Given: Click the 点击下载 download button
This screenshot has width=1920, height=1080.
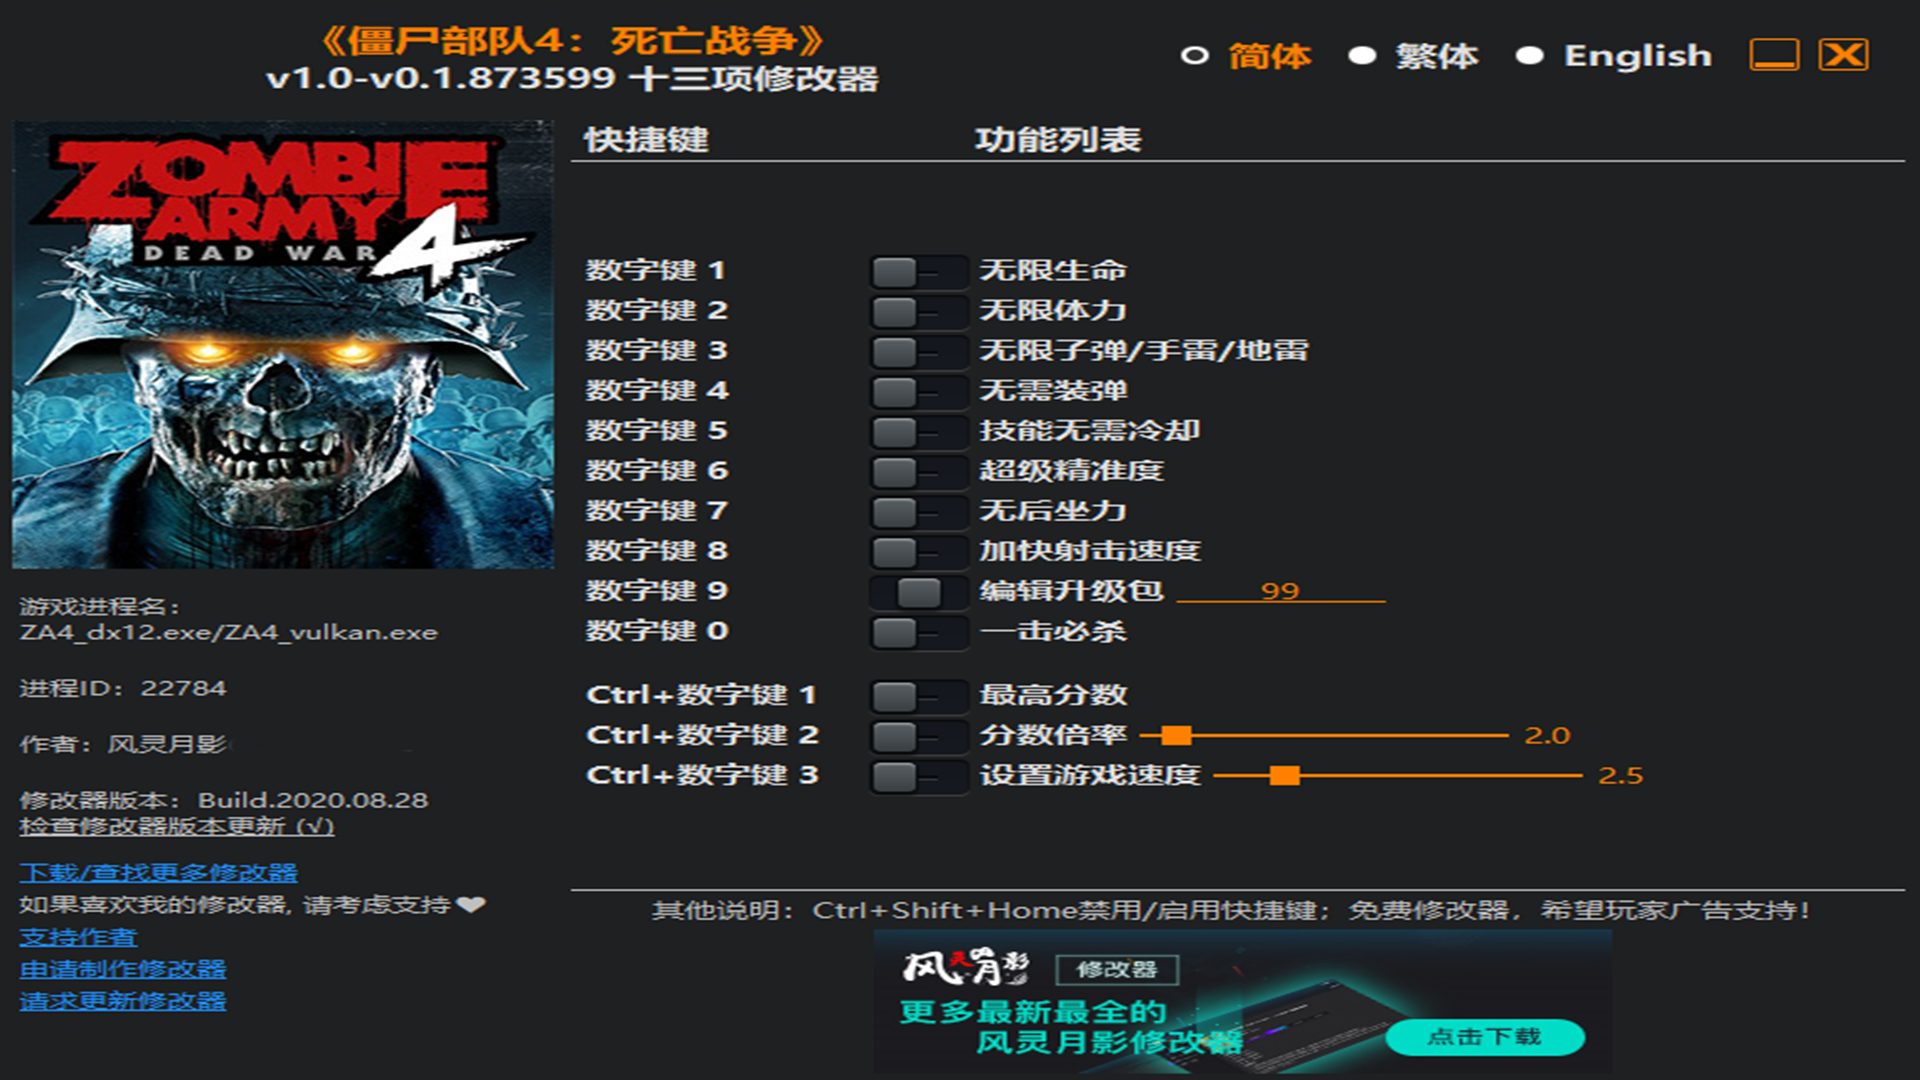Looking at the screenshot, I should 1484,1037.
